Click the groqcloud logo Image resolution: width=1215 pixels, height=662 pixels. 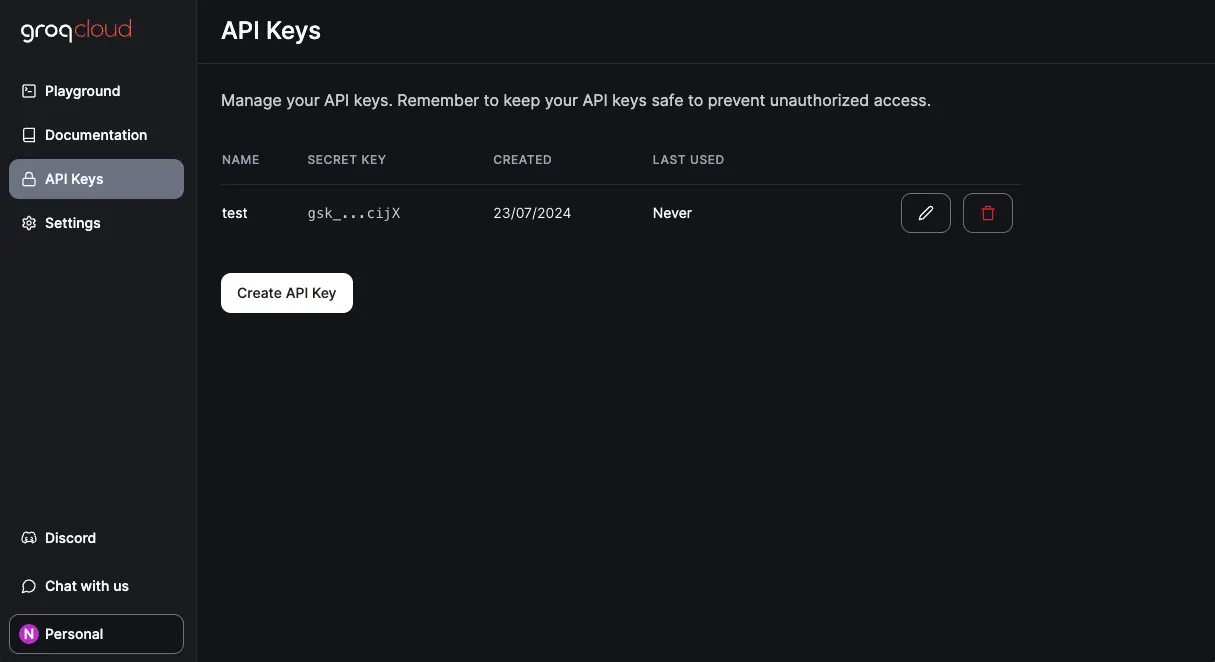[x=76, y=31]
